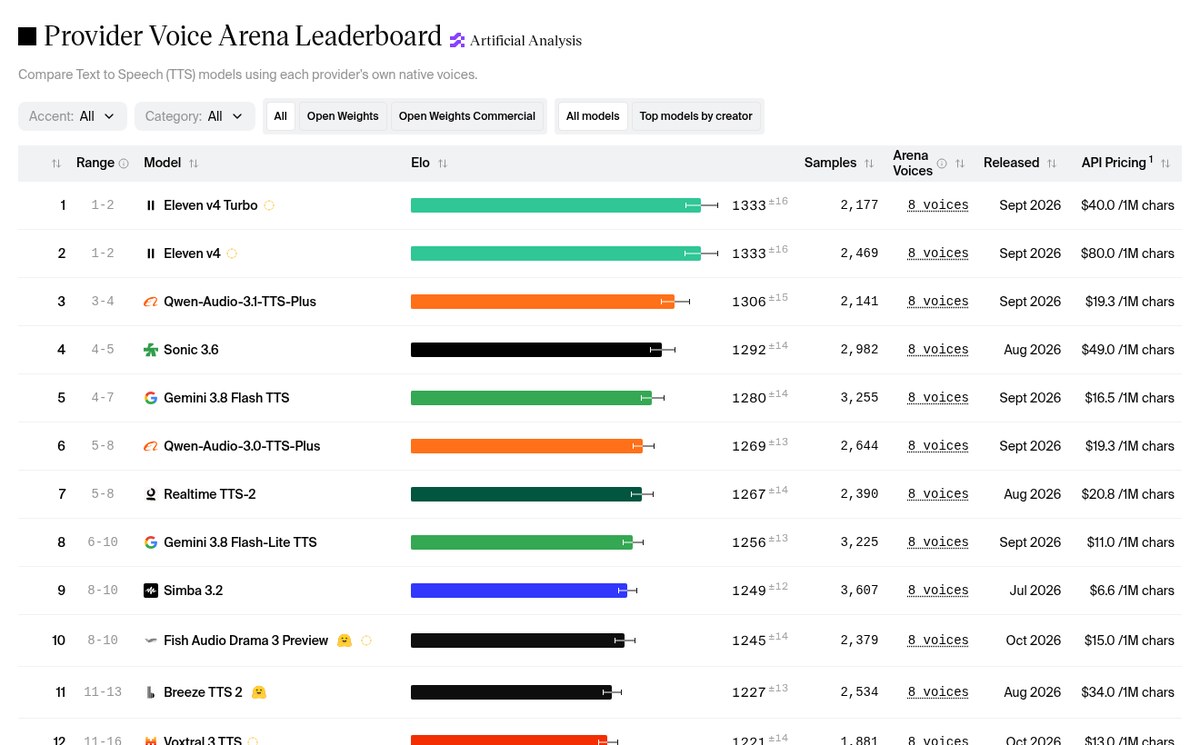Click the Qwen-Audio-3.0-TTS-Plus model name
Image resolution: width=1200 pixels, height=745 pixels.
coord(242,446)
